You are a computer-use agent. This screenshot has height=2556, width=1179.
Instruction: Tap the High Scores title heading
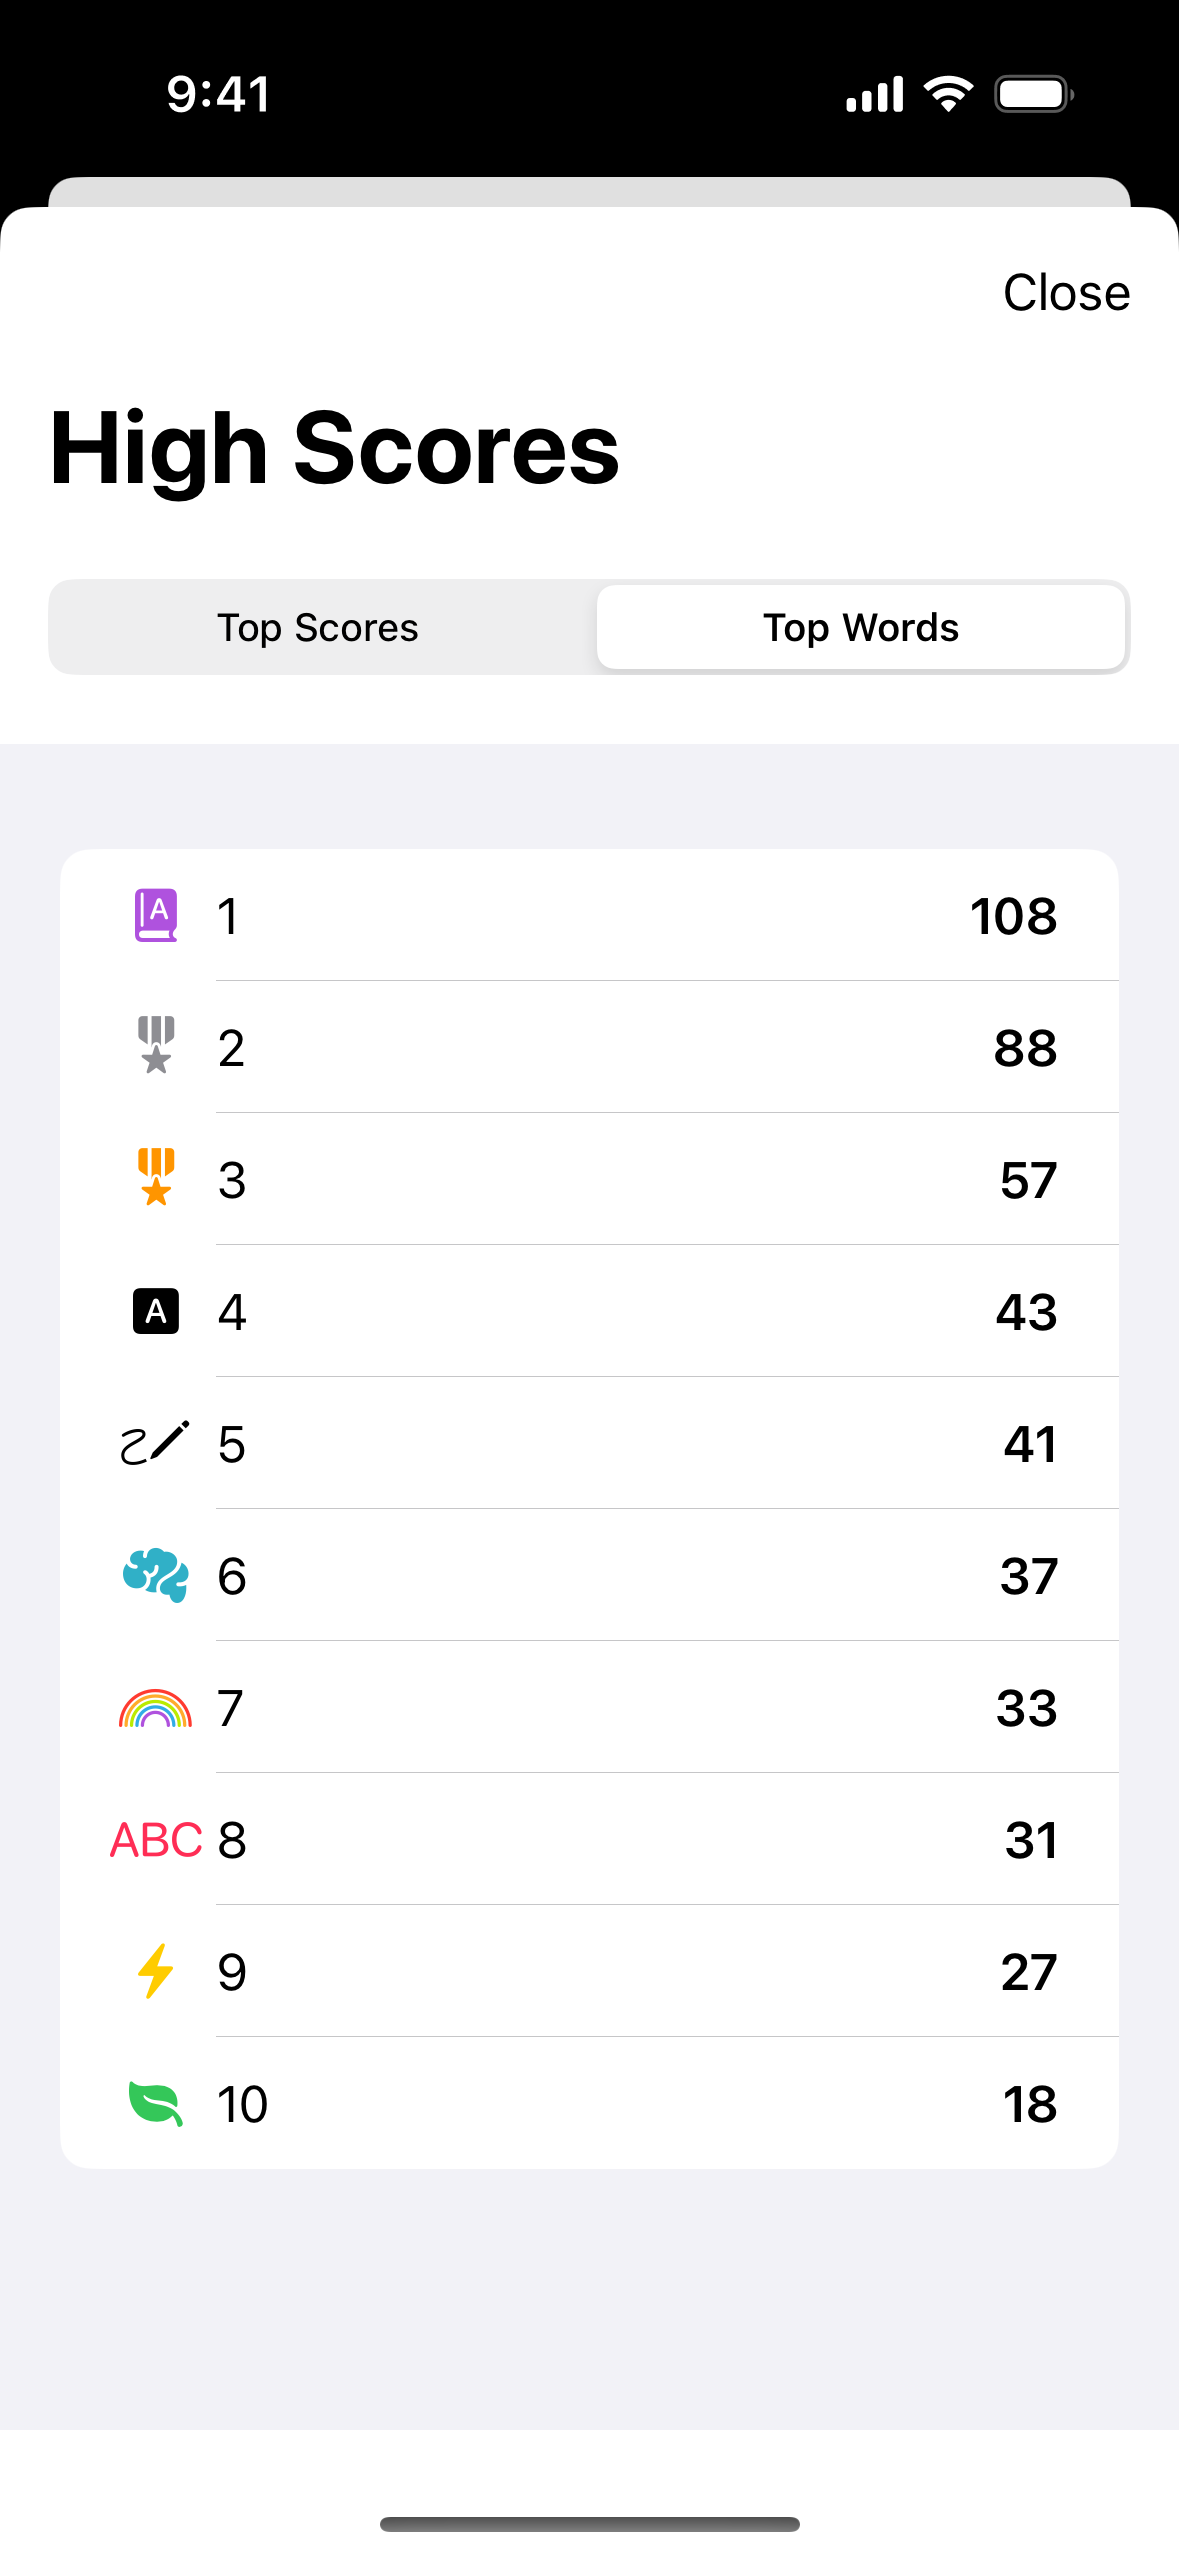coord(335,449)
